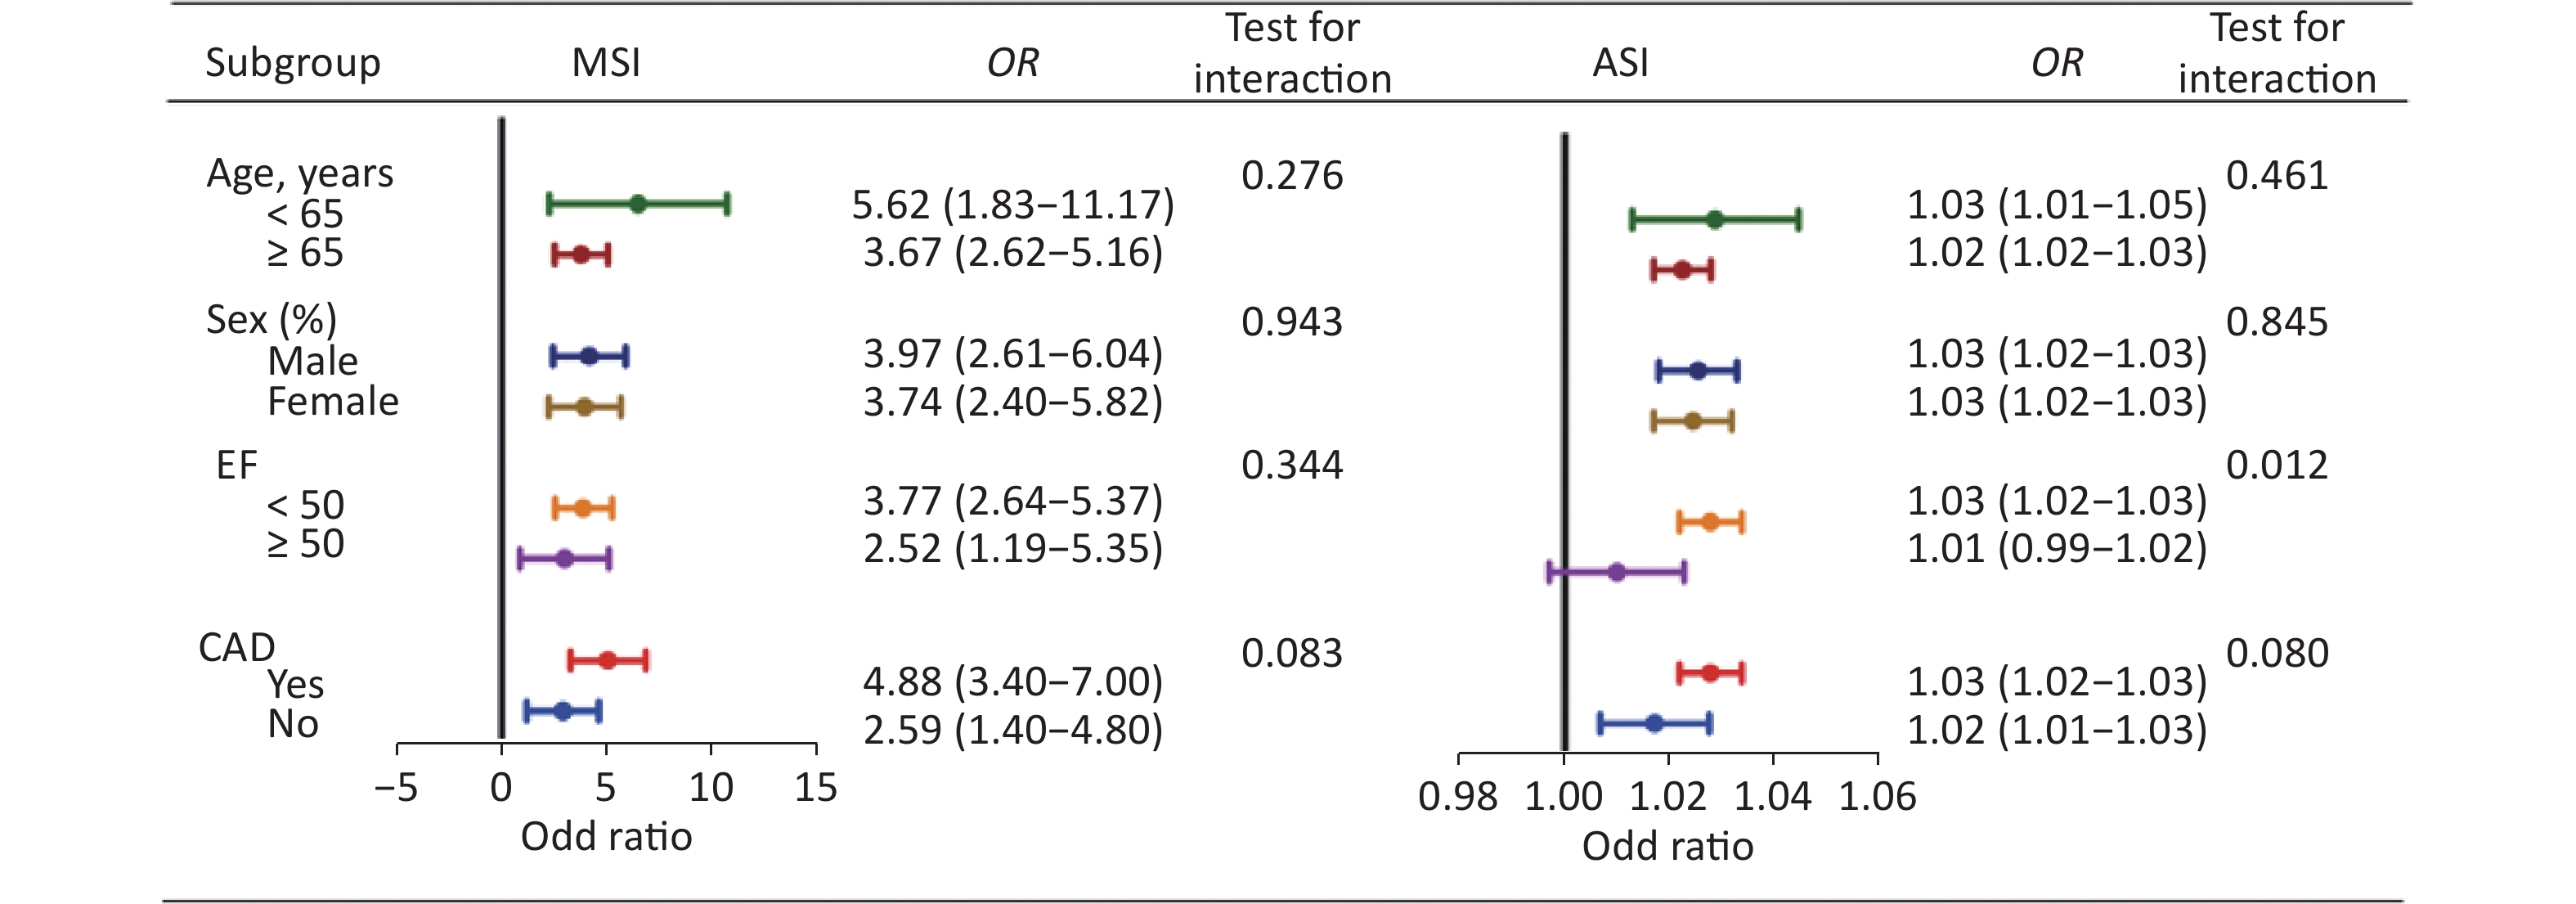Click the 'CAD' subgroup heading

click(237, 648)
